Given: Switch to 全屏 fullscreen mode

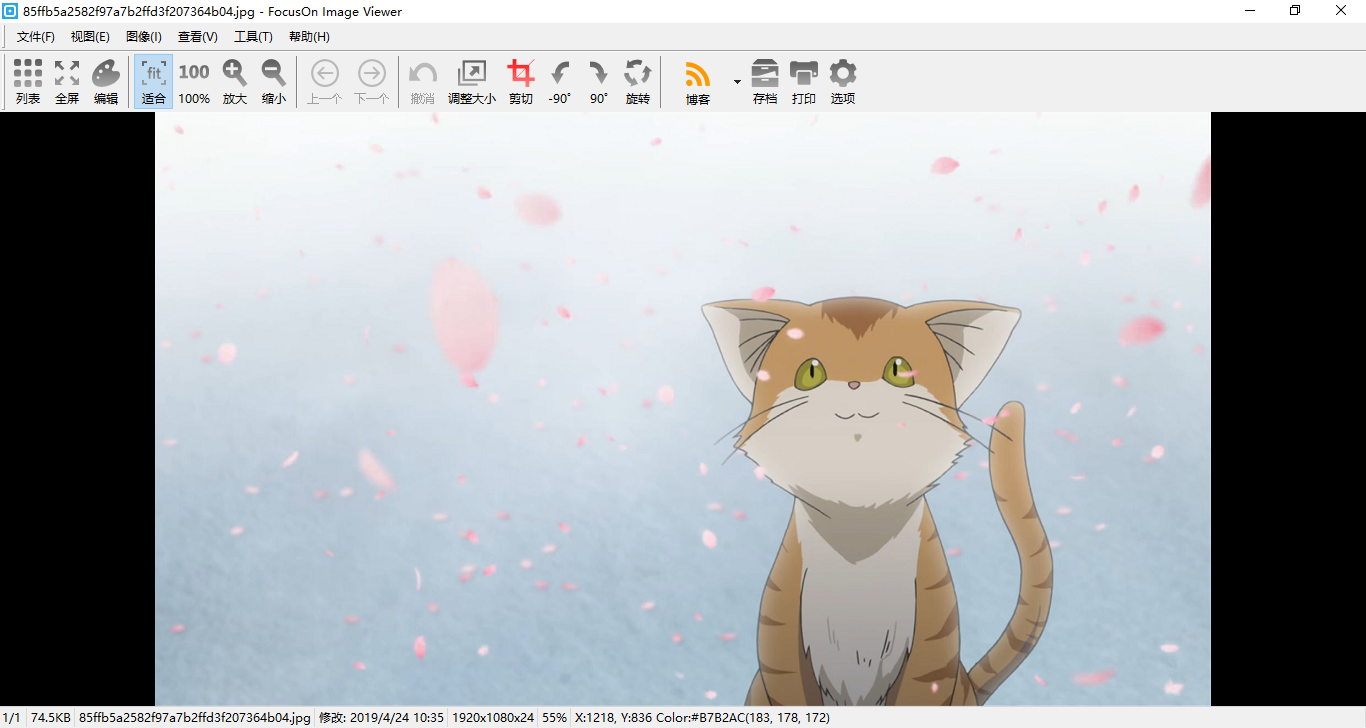Looking at the screenshot, I should click(x=67, y=82).
